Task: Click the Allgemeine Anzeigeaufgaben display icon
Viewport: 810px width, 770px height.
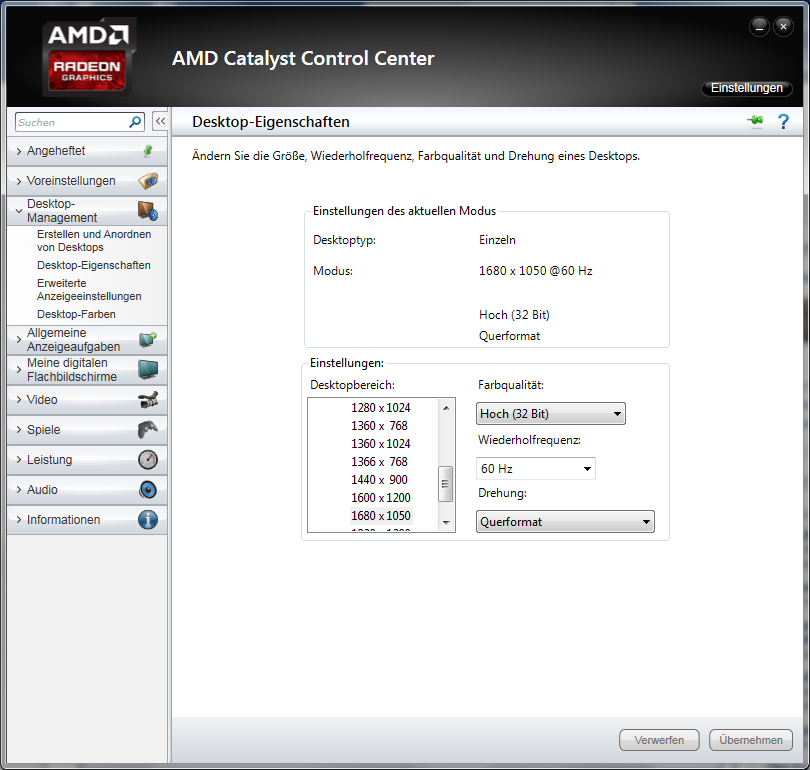Action: coord(148,339)
